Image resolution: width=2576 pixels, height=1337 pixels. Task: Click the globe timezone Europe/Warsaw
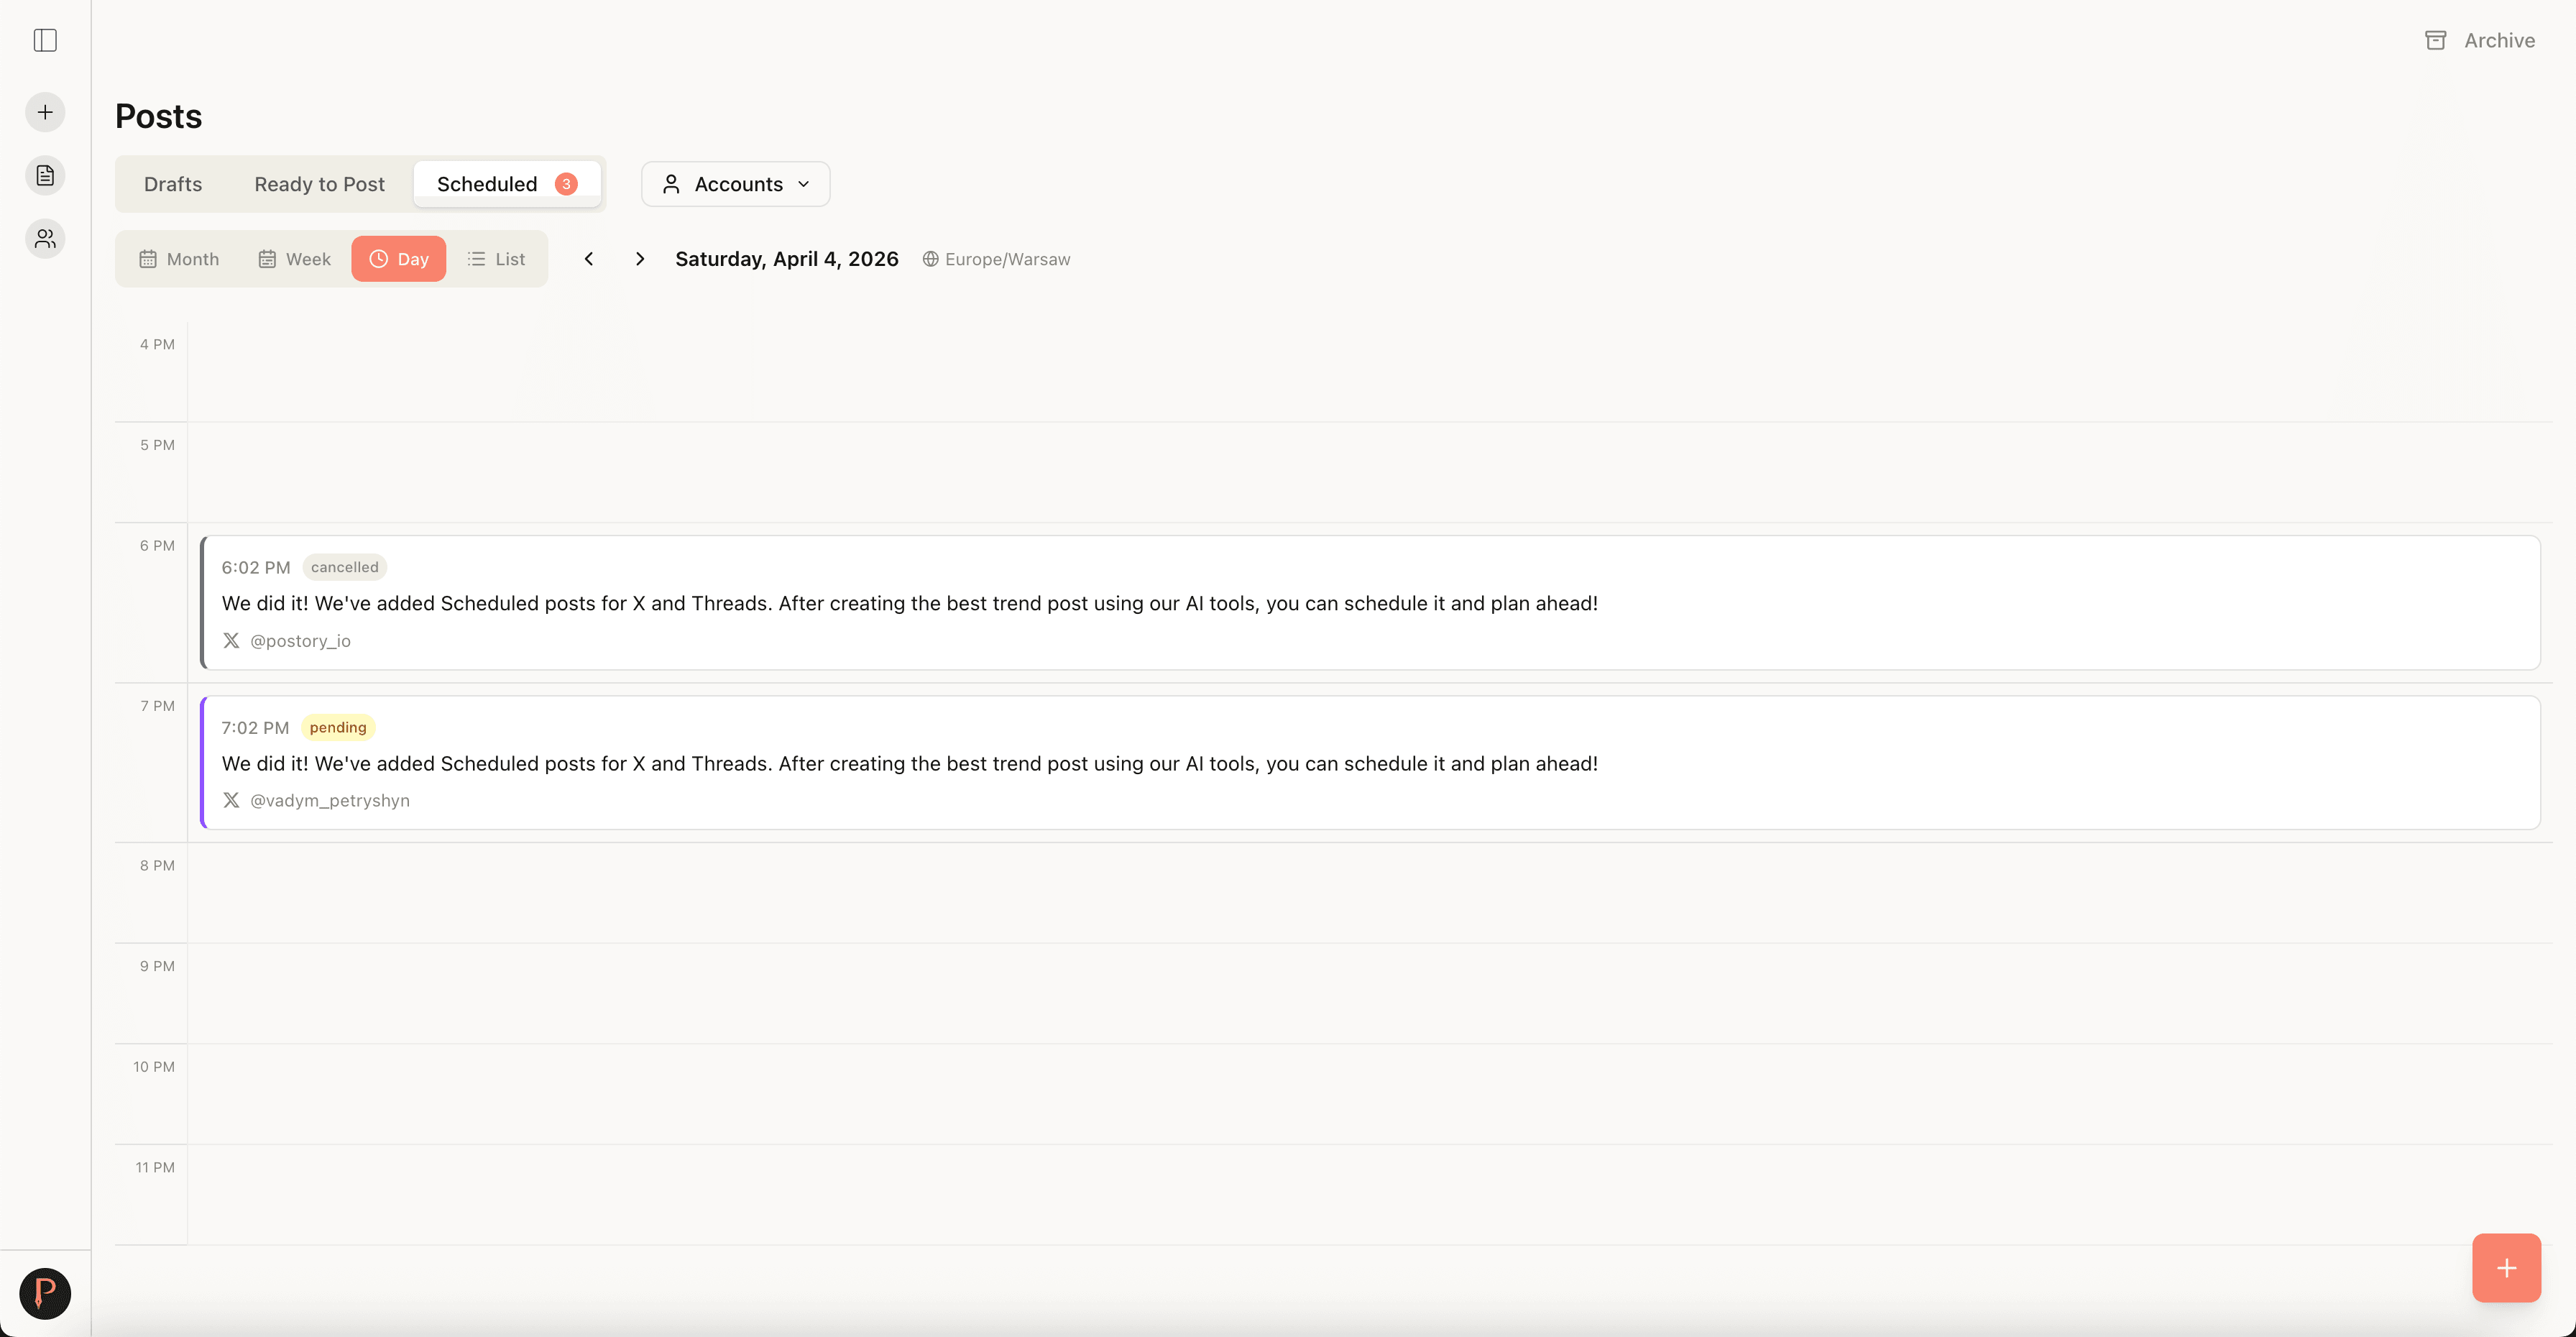pyautogui.click(x=996, y=259)
